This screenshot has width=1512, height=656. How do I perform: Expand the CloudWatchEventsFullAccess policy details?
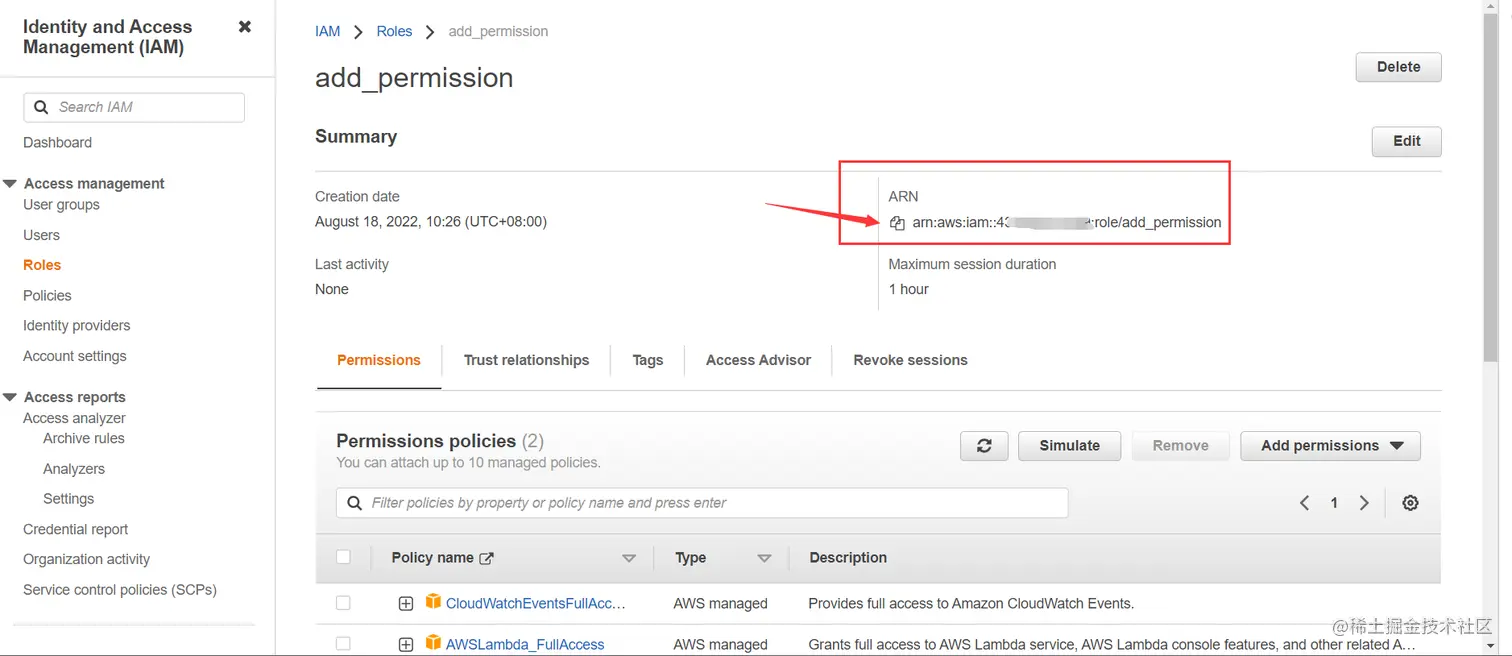coord(406,604)
